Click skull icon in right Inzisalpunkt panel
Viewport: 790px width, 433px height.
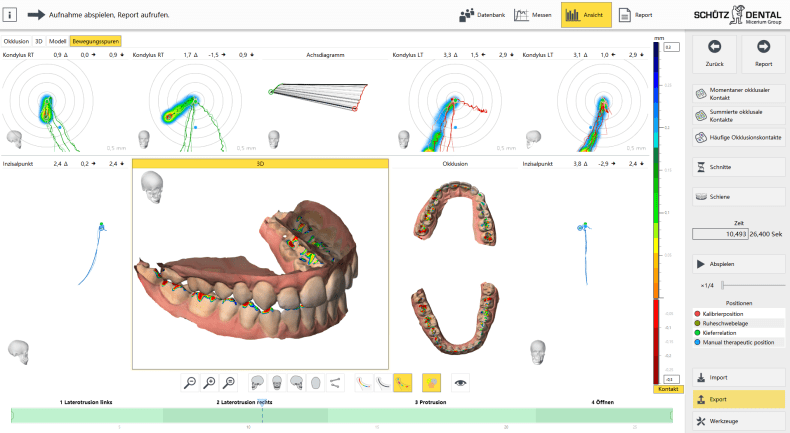coord(538,352)
